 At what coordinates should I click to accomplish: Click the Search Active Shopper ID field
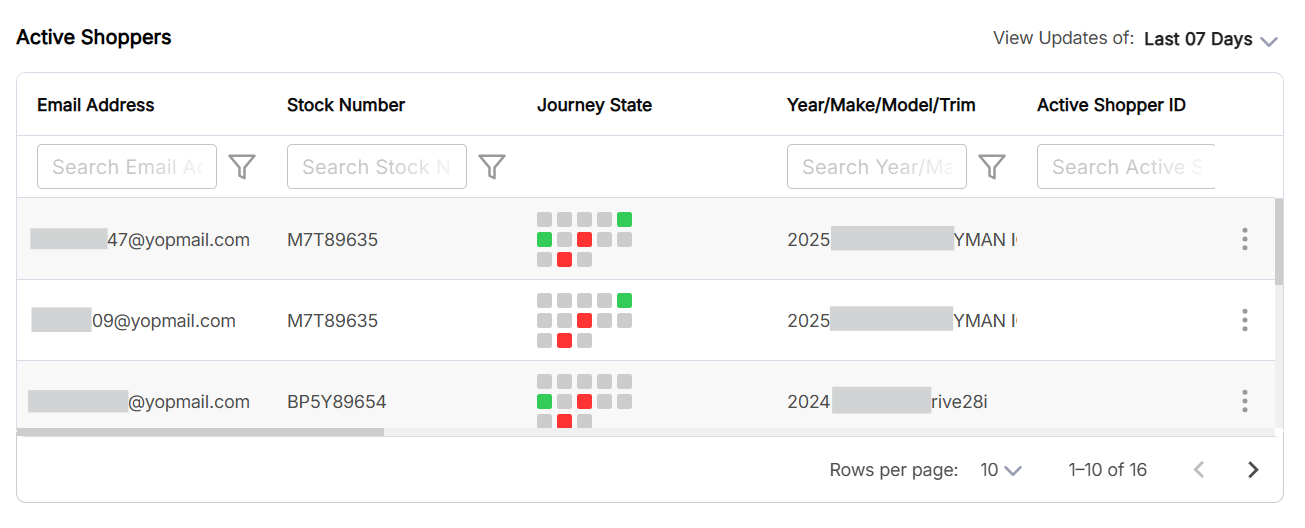coord(1126,167)
